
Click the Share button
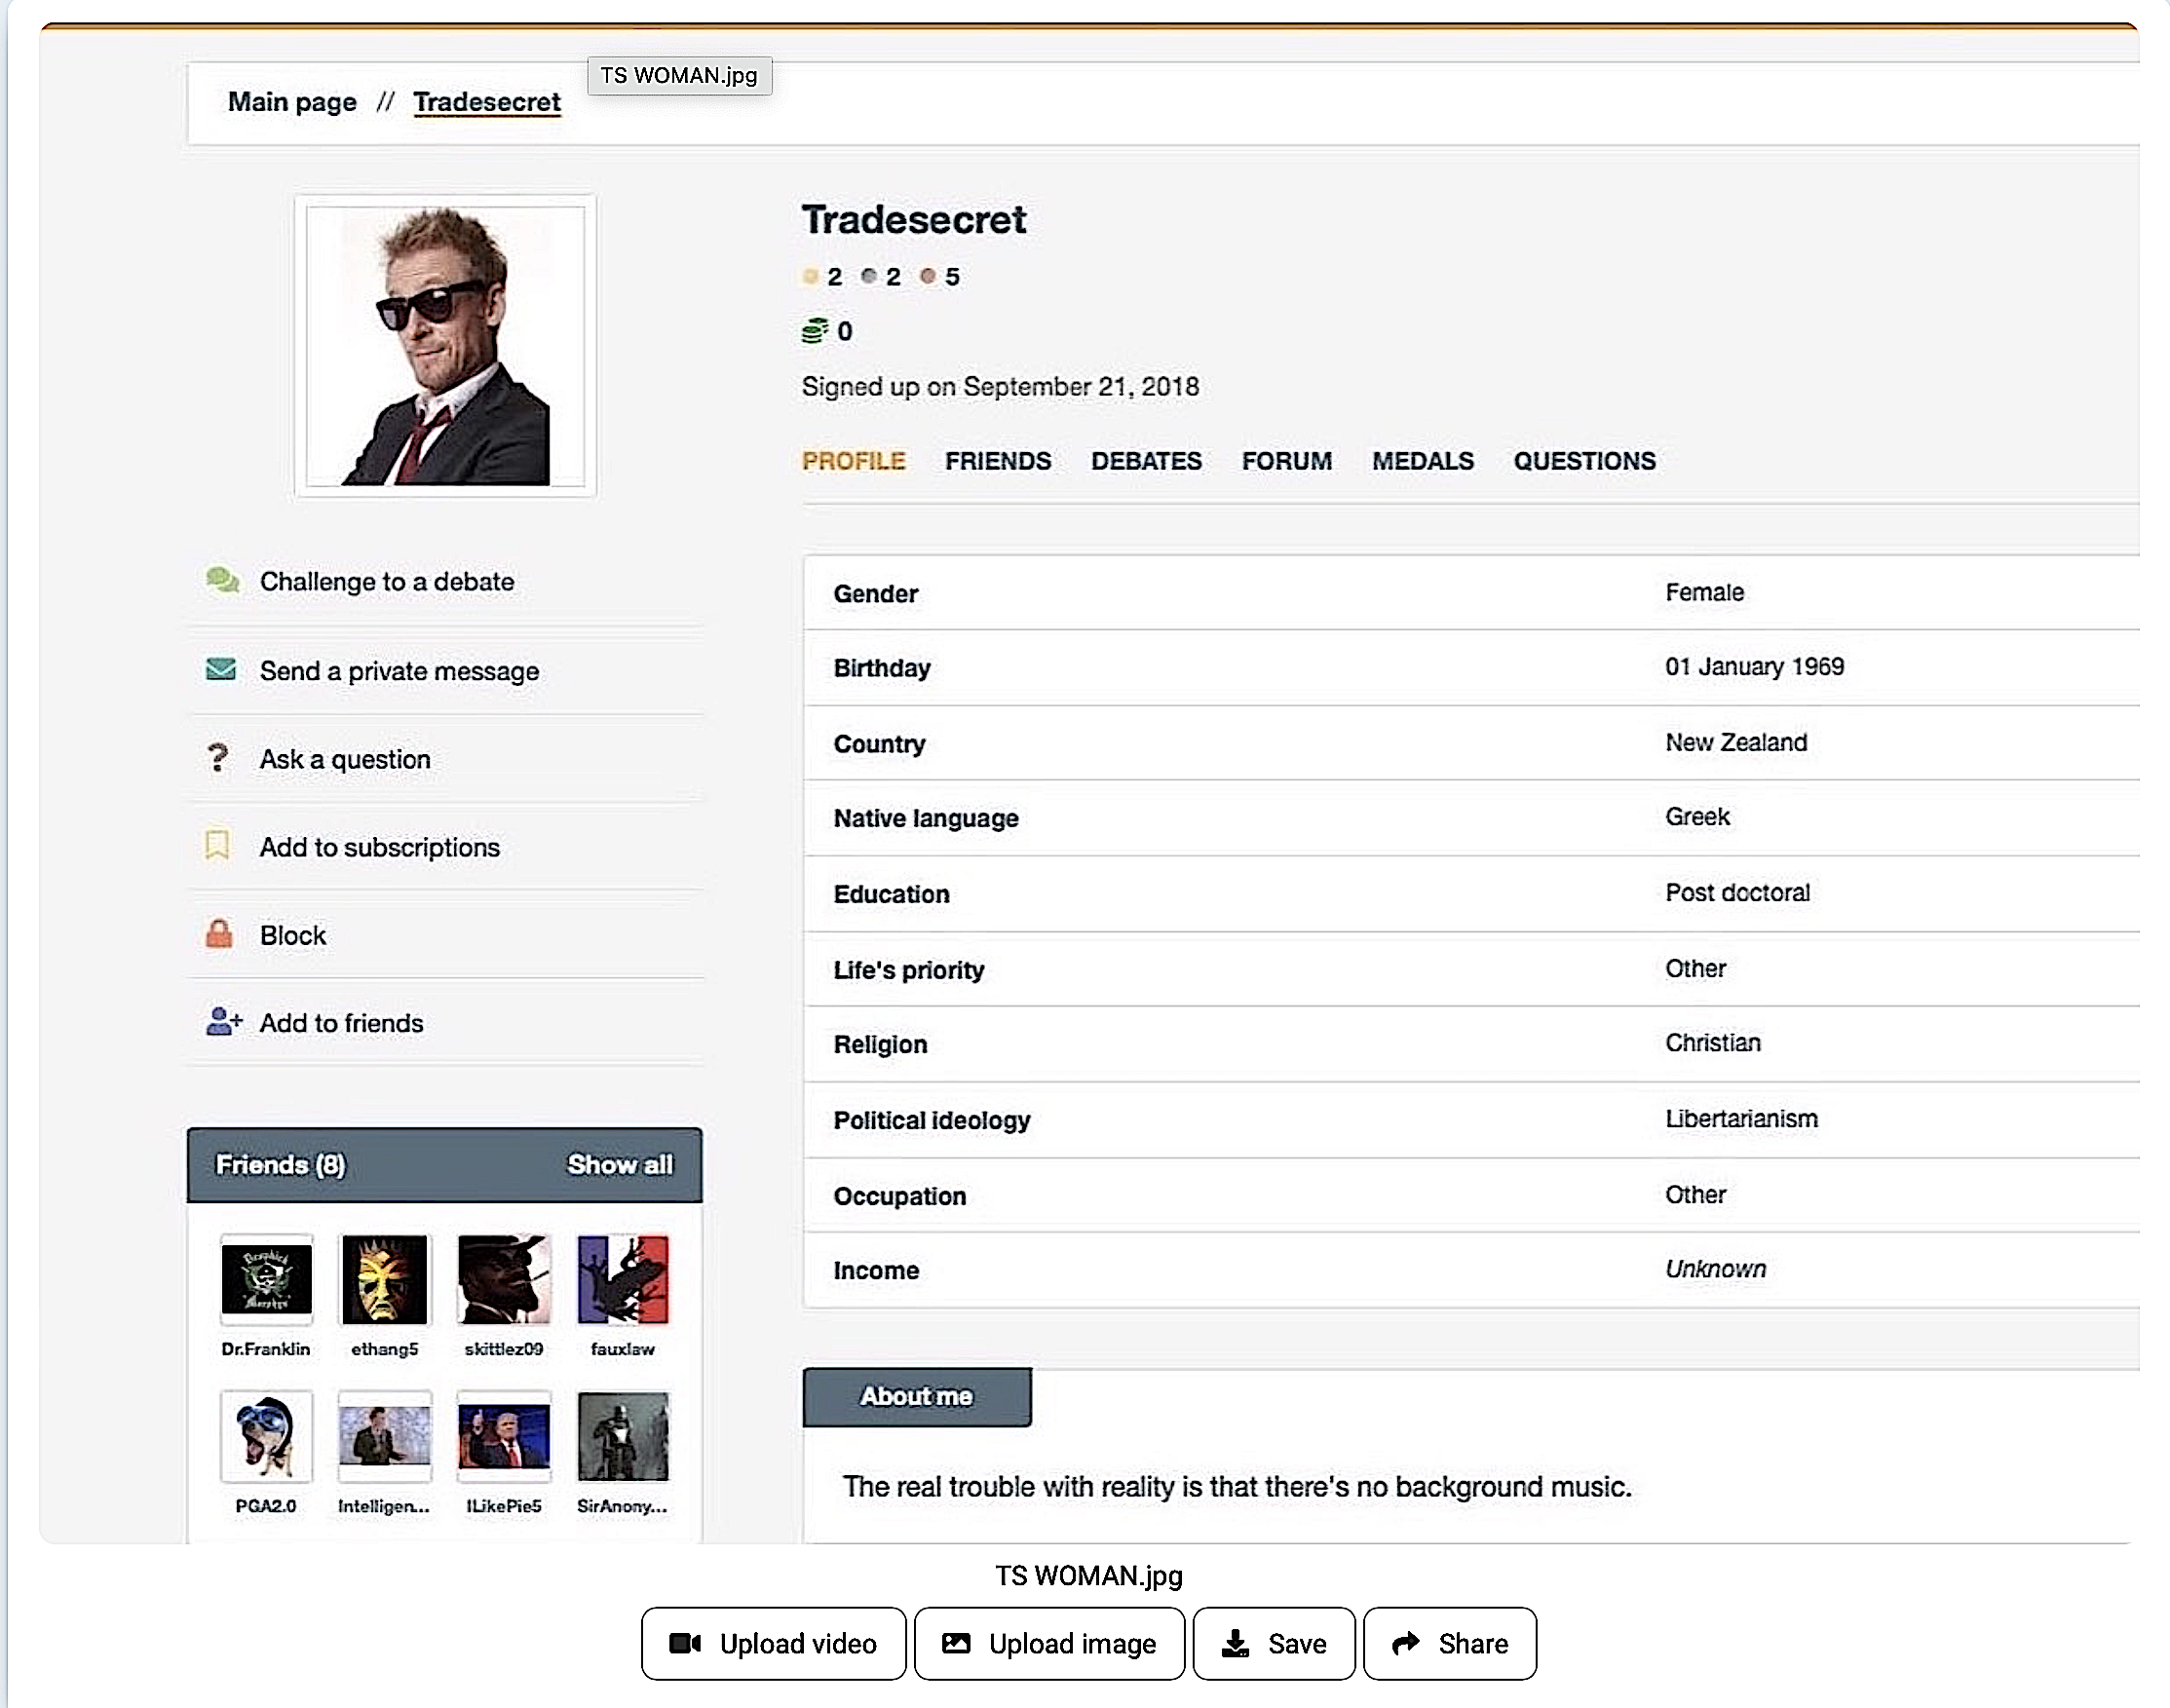[1449, 1644]
